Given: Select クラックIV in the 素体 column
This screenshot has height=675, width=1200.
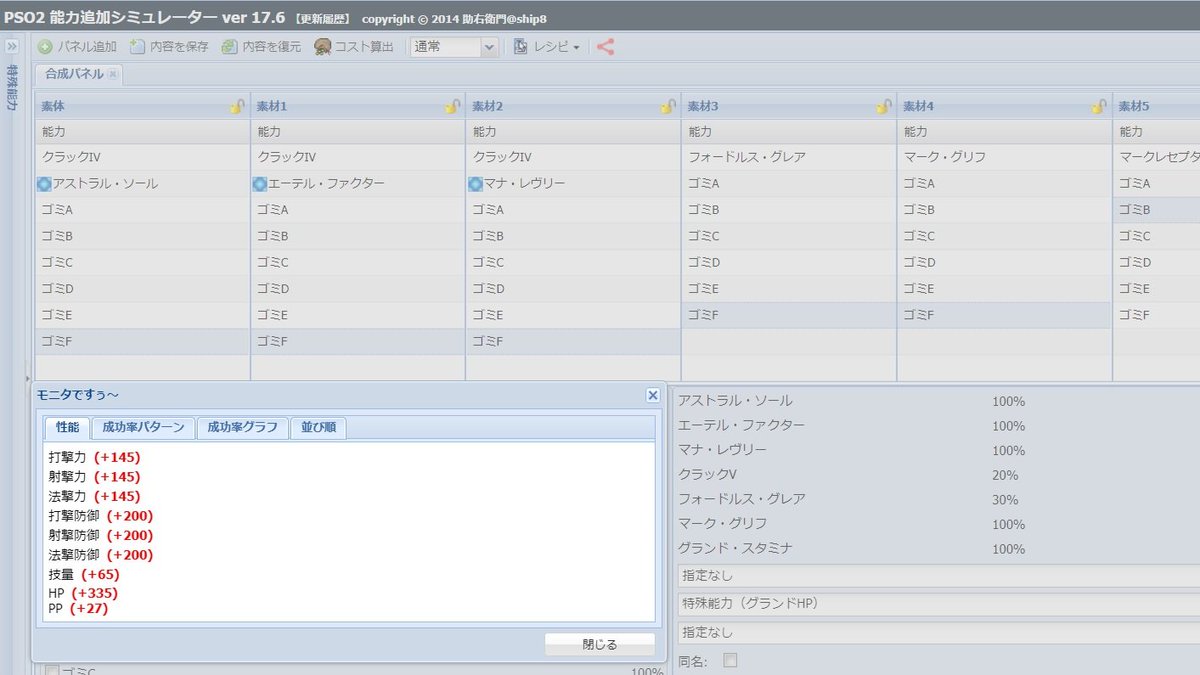Looking at the screenshot, I should pyautogui.click(x=142, y=158).
